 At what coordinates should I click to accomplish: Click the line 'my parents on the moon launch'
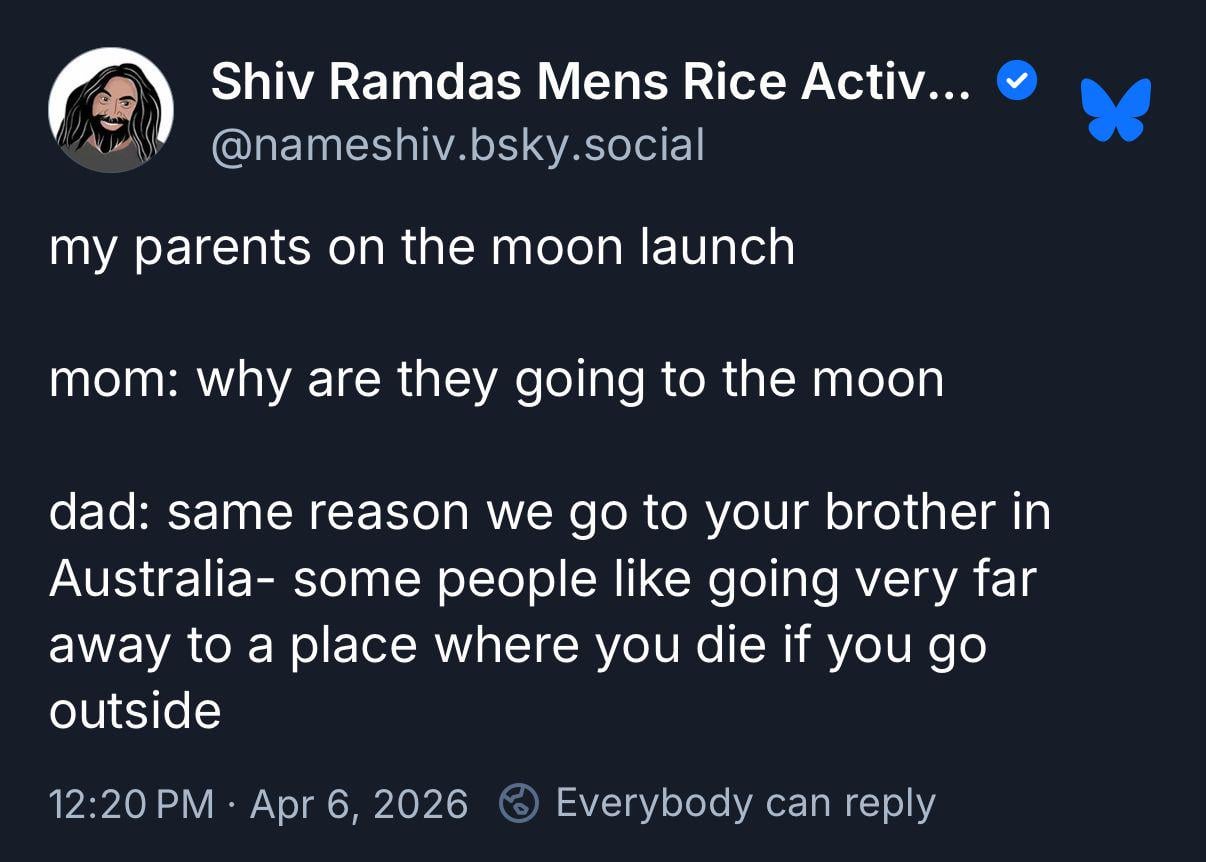(x=421, y=246)
